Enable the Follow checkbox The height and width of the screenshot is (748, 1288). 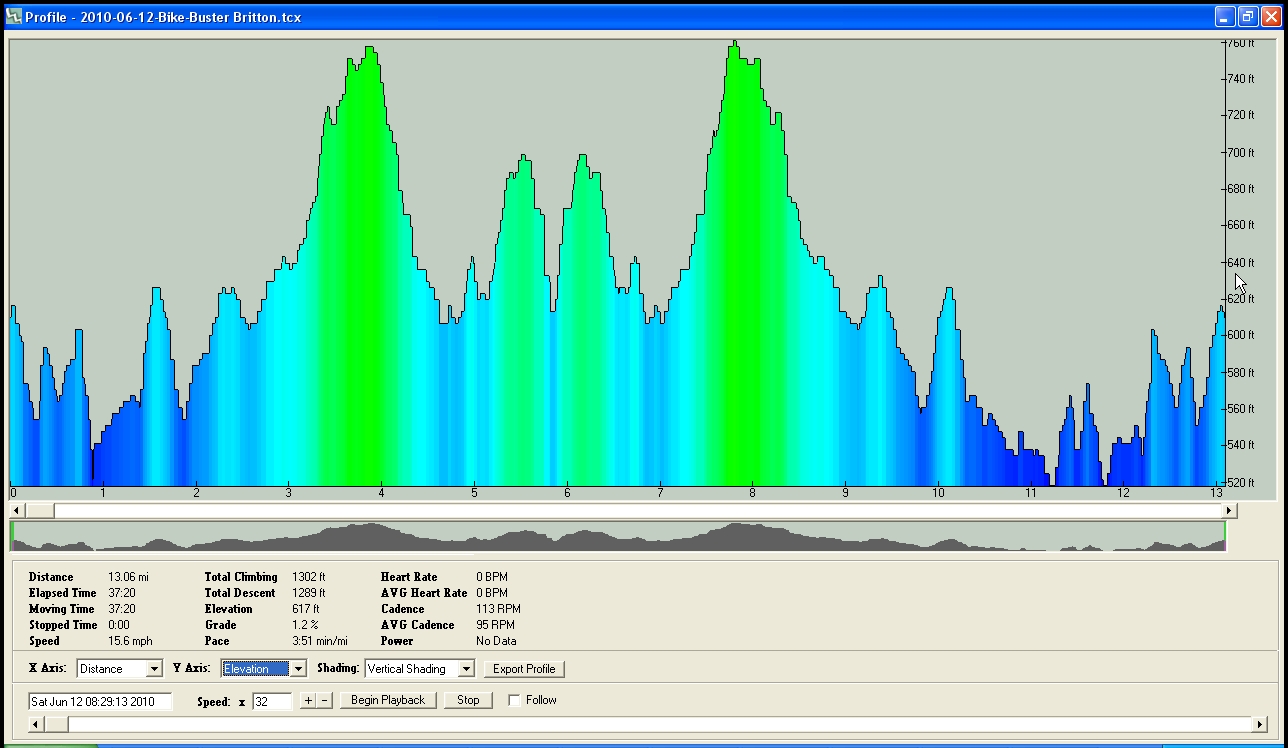[x=514, y=700]
